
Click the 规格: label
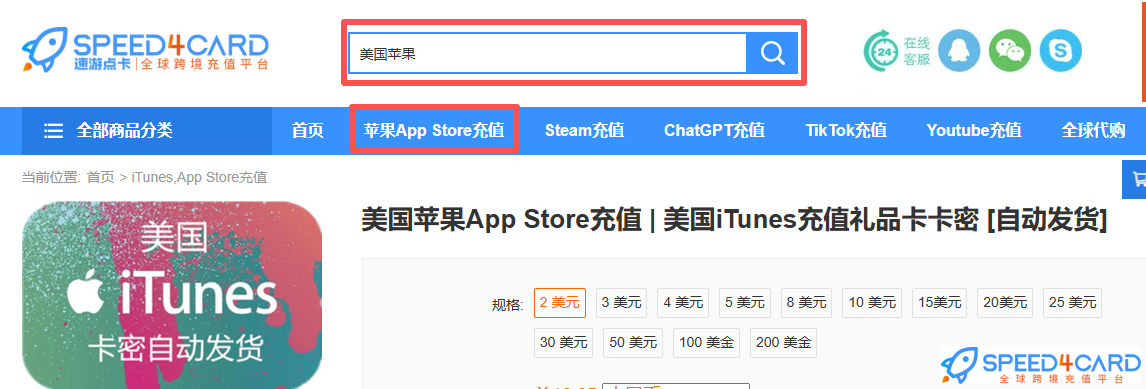[508, 305]
